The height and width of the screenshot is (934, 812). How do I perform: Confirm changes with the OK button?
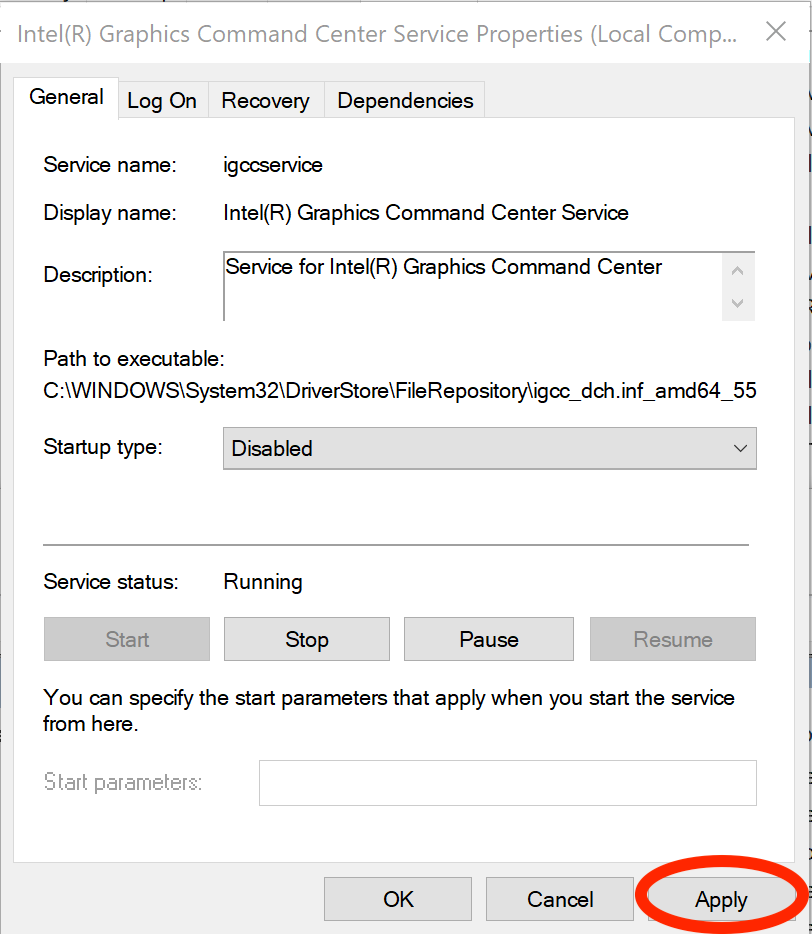[x=398, y=899]
